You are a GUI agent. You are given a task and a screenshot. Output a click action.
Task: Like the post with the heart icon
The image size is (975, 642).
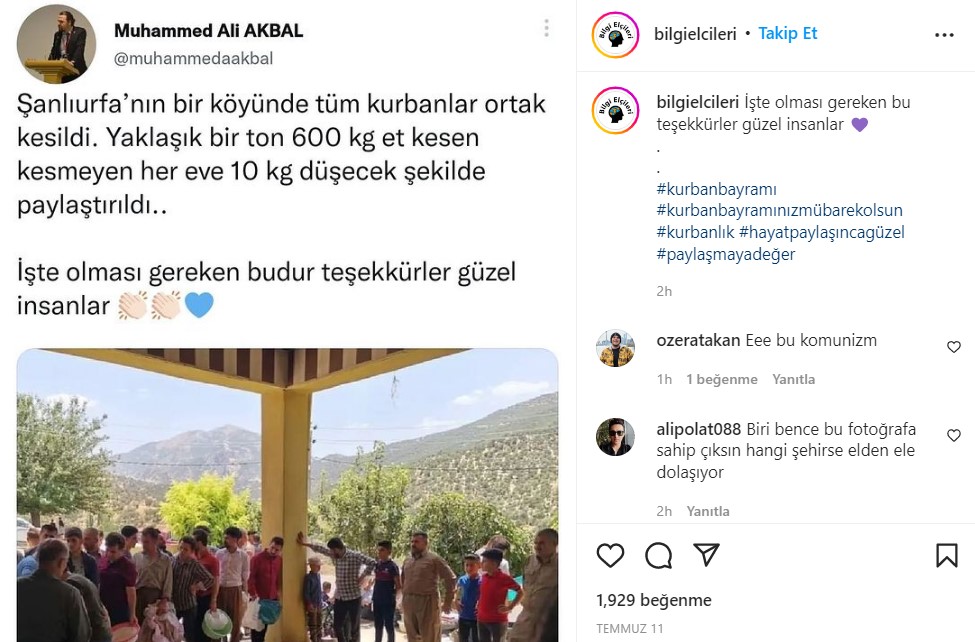[610, 555]
